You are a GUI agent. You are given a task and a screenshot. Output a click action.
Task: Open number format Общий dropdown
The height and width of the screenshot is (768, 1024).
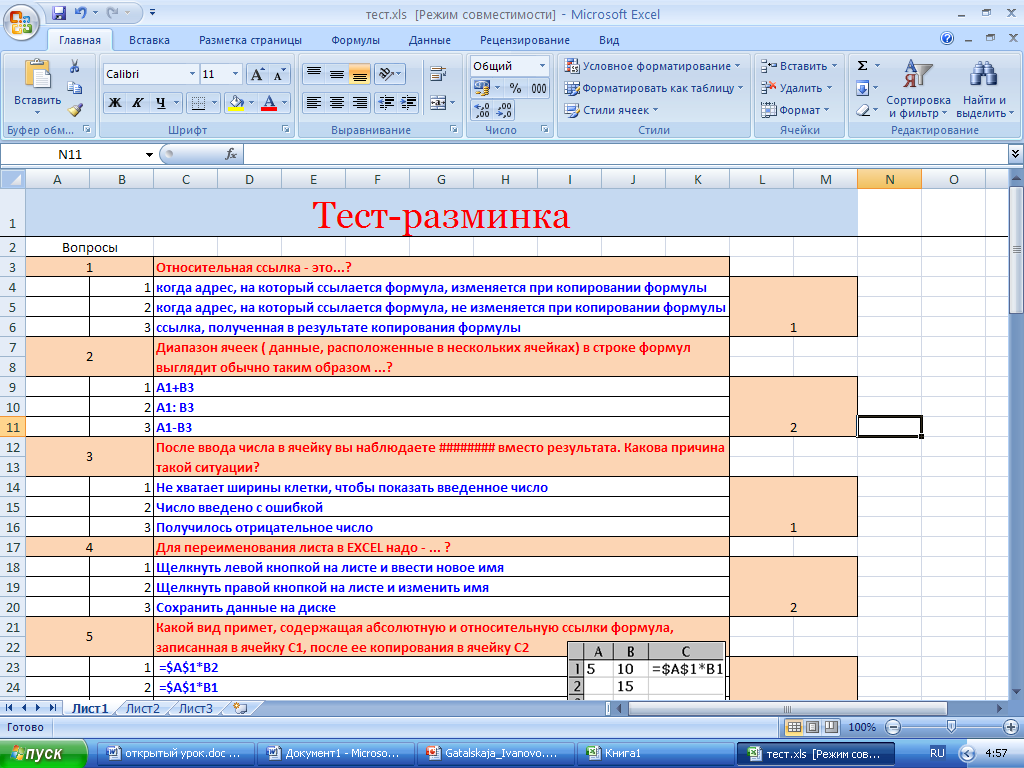[542, 66]
